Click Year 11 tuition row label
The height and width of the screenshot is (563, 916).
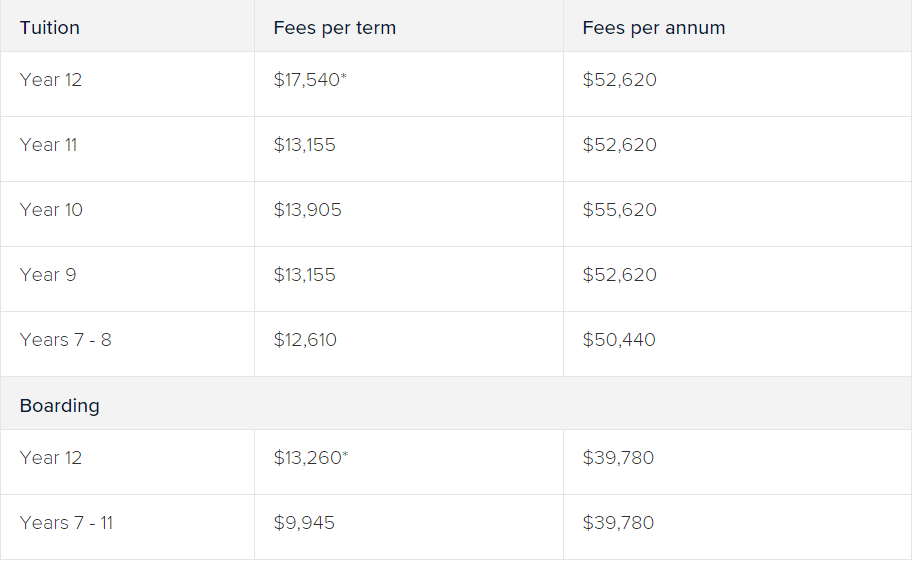coord(48,145)
